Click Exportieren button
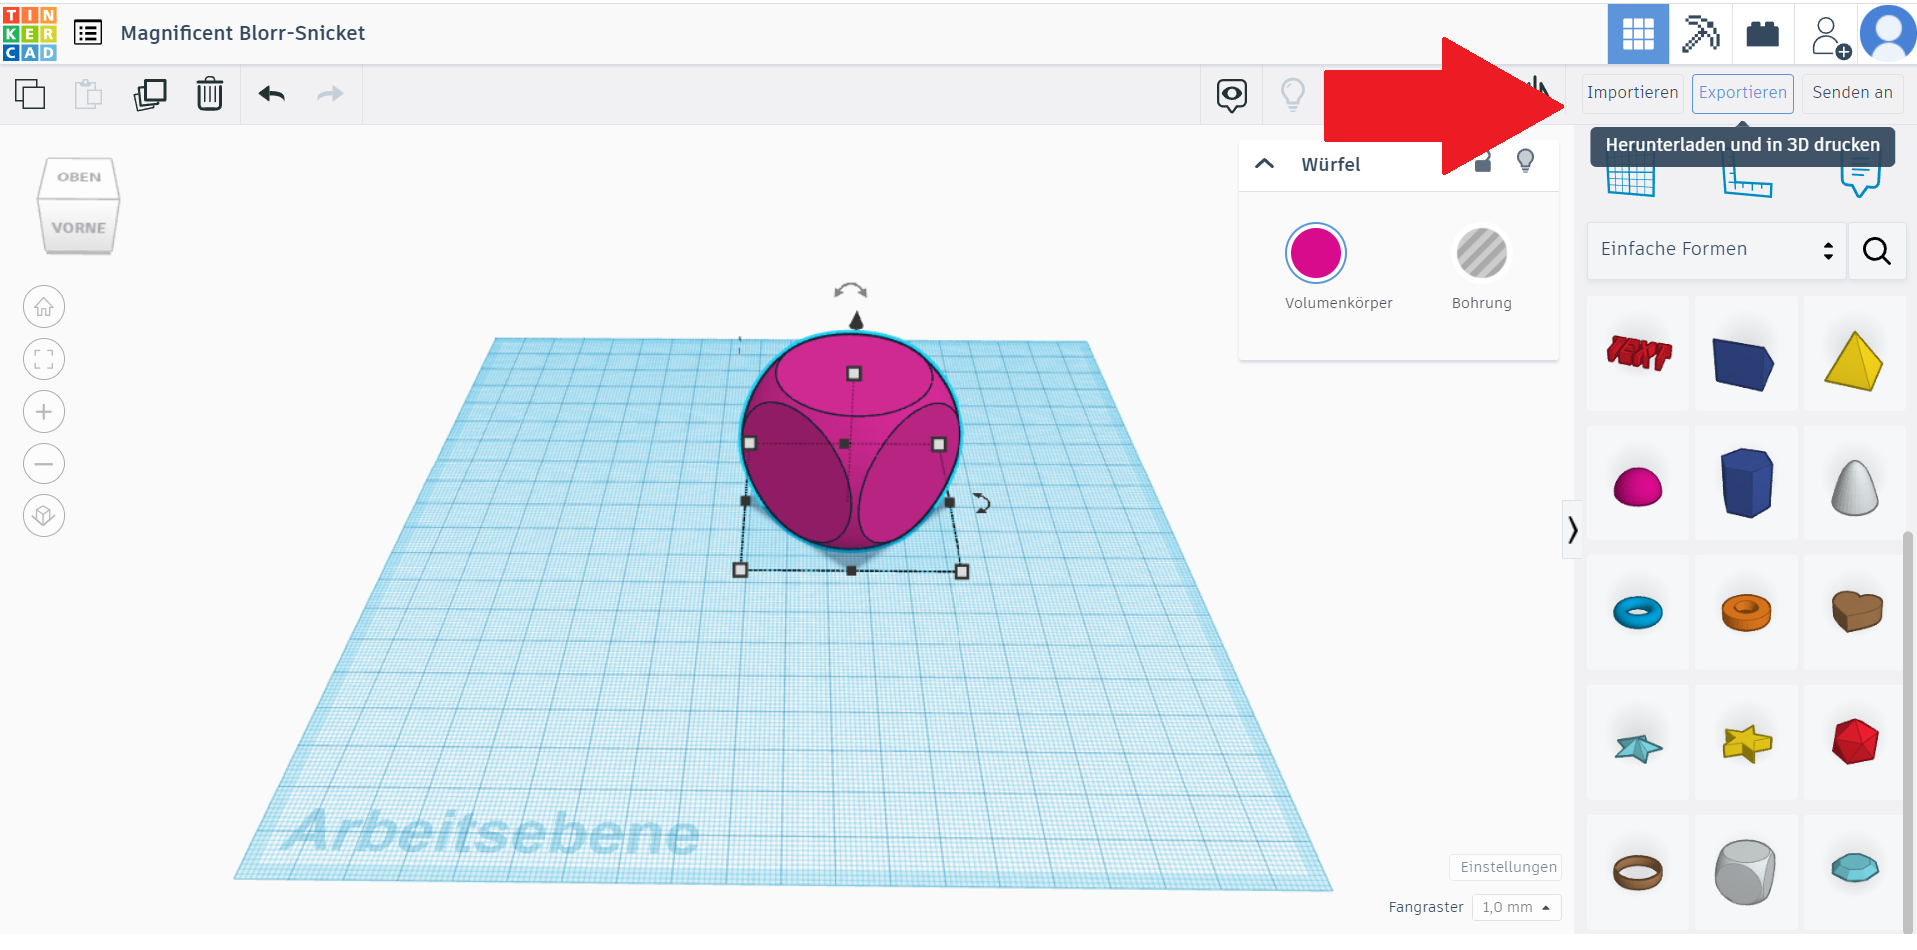The height and width of the screenshot is (950, 1917). tap(1742, 93)
